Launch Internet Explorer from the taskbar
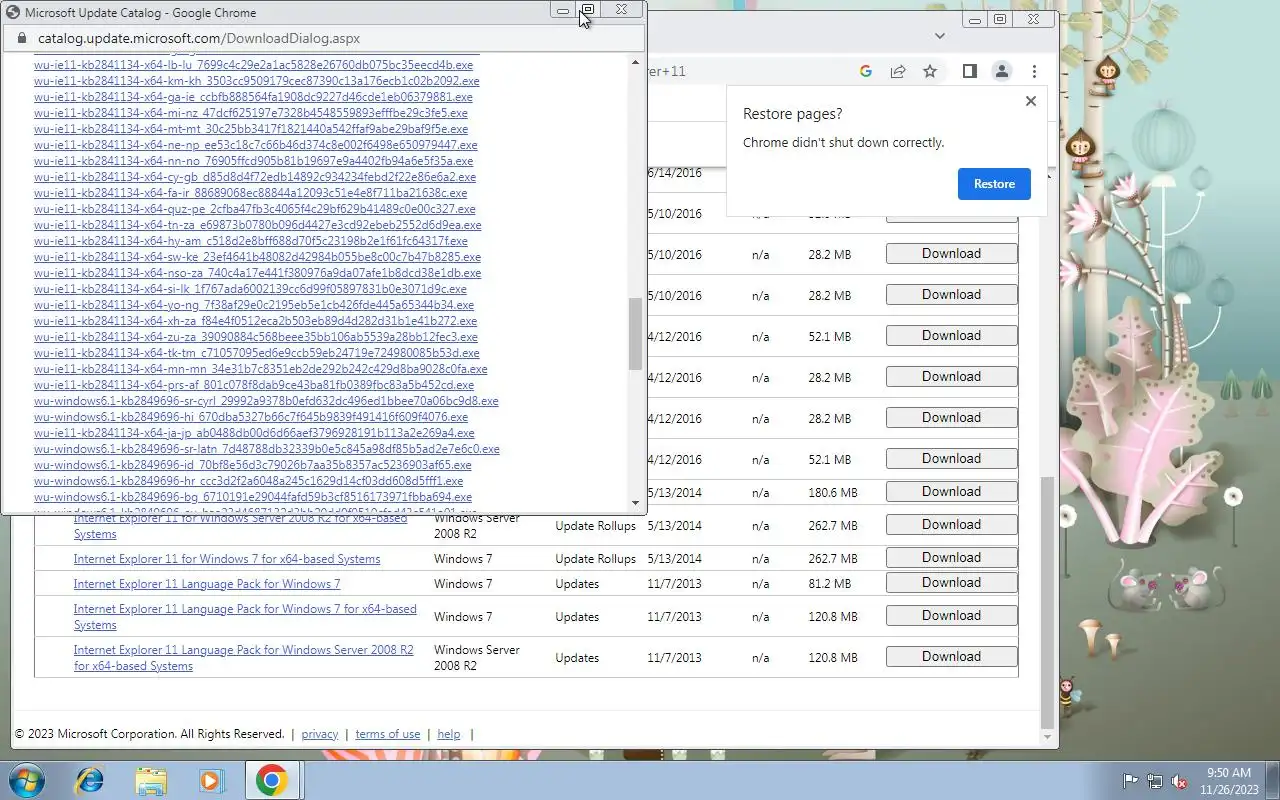 [x=90, y=780]
